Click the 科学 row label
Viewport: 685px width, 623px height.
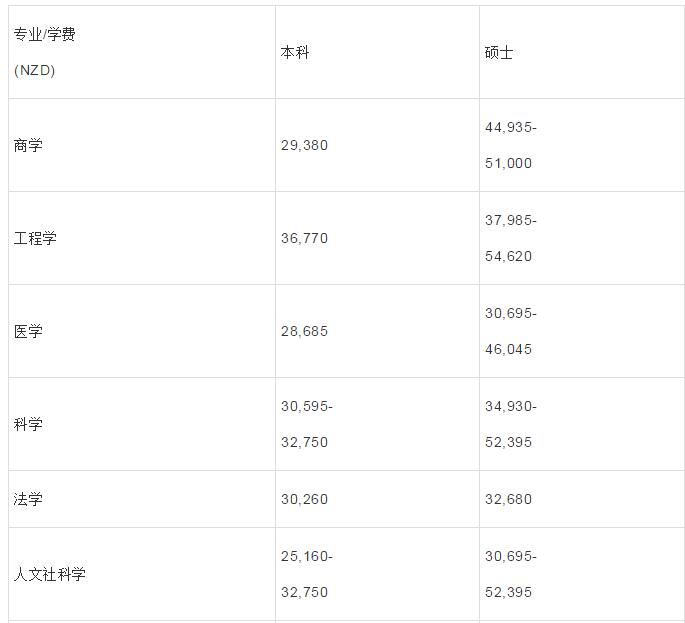28,424
